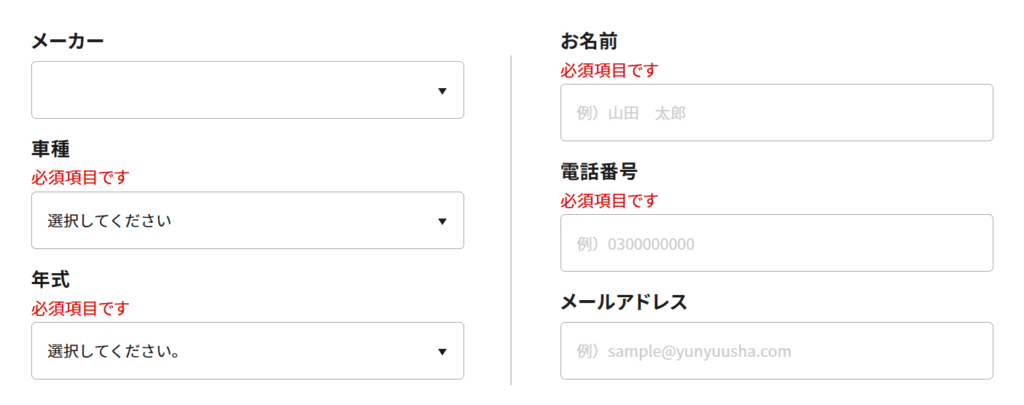Expand the 車種 選択してください dropdown
1024x405 pixels.
[247, 220]
